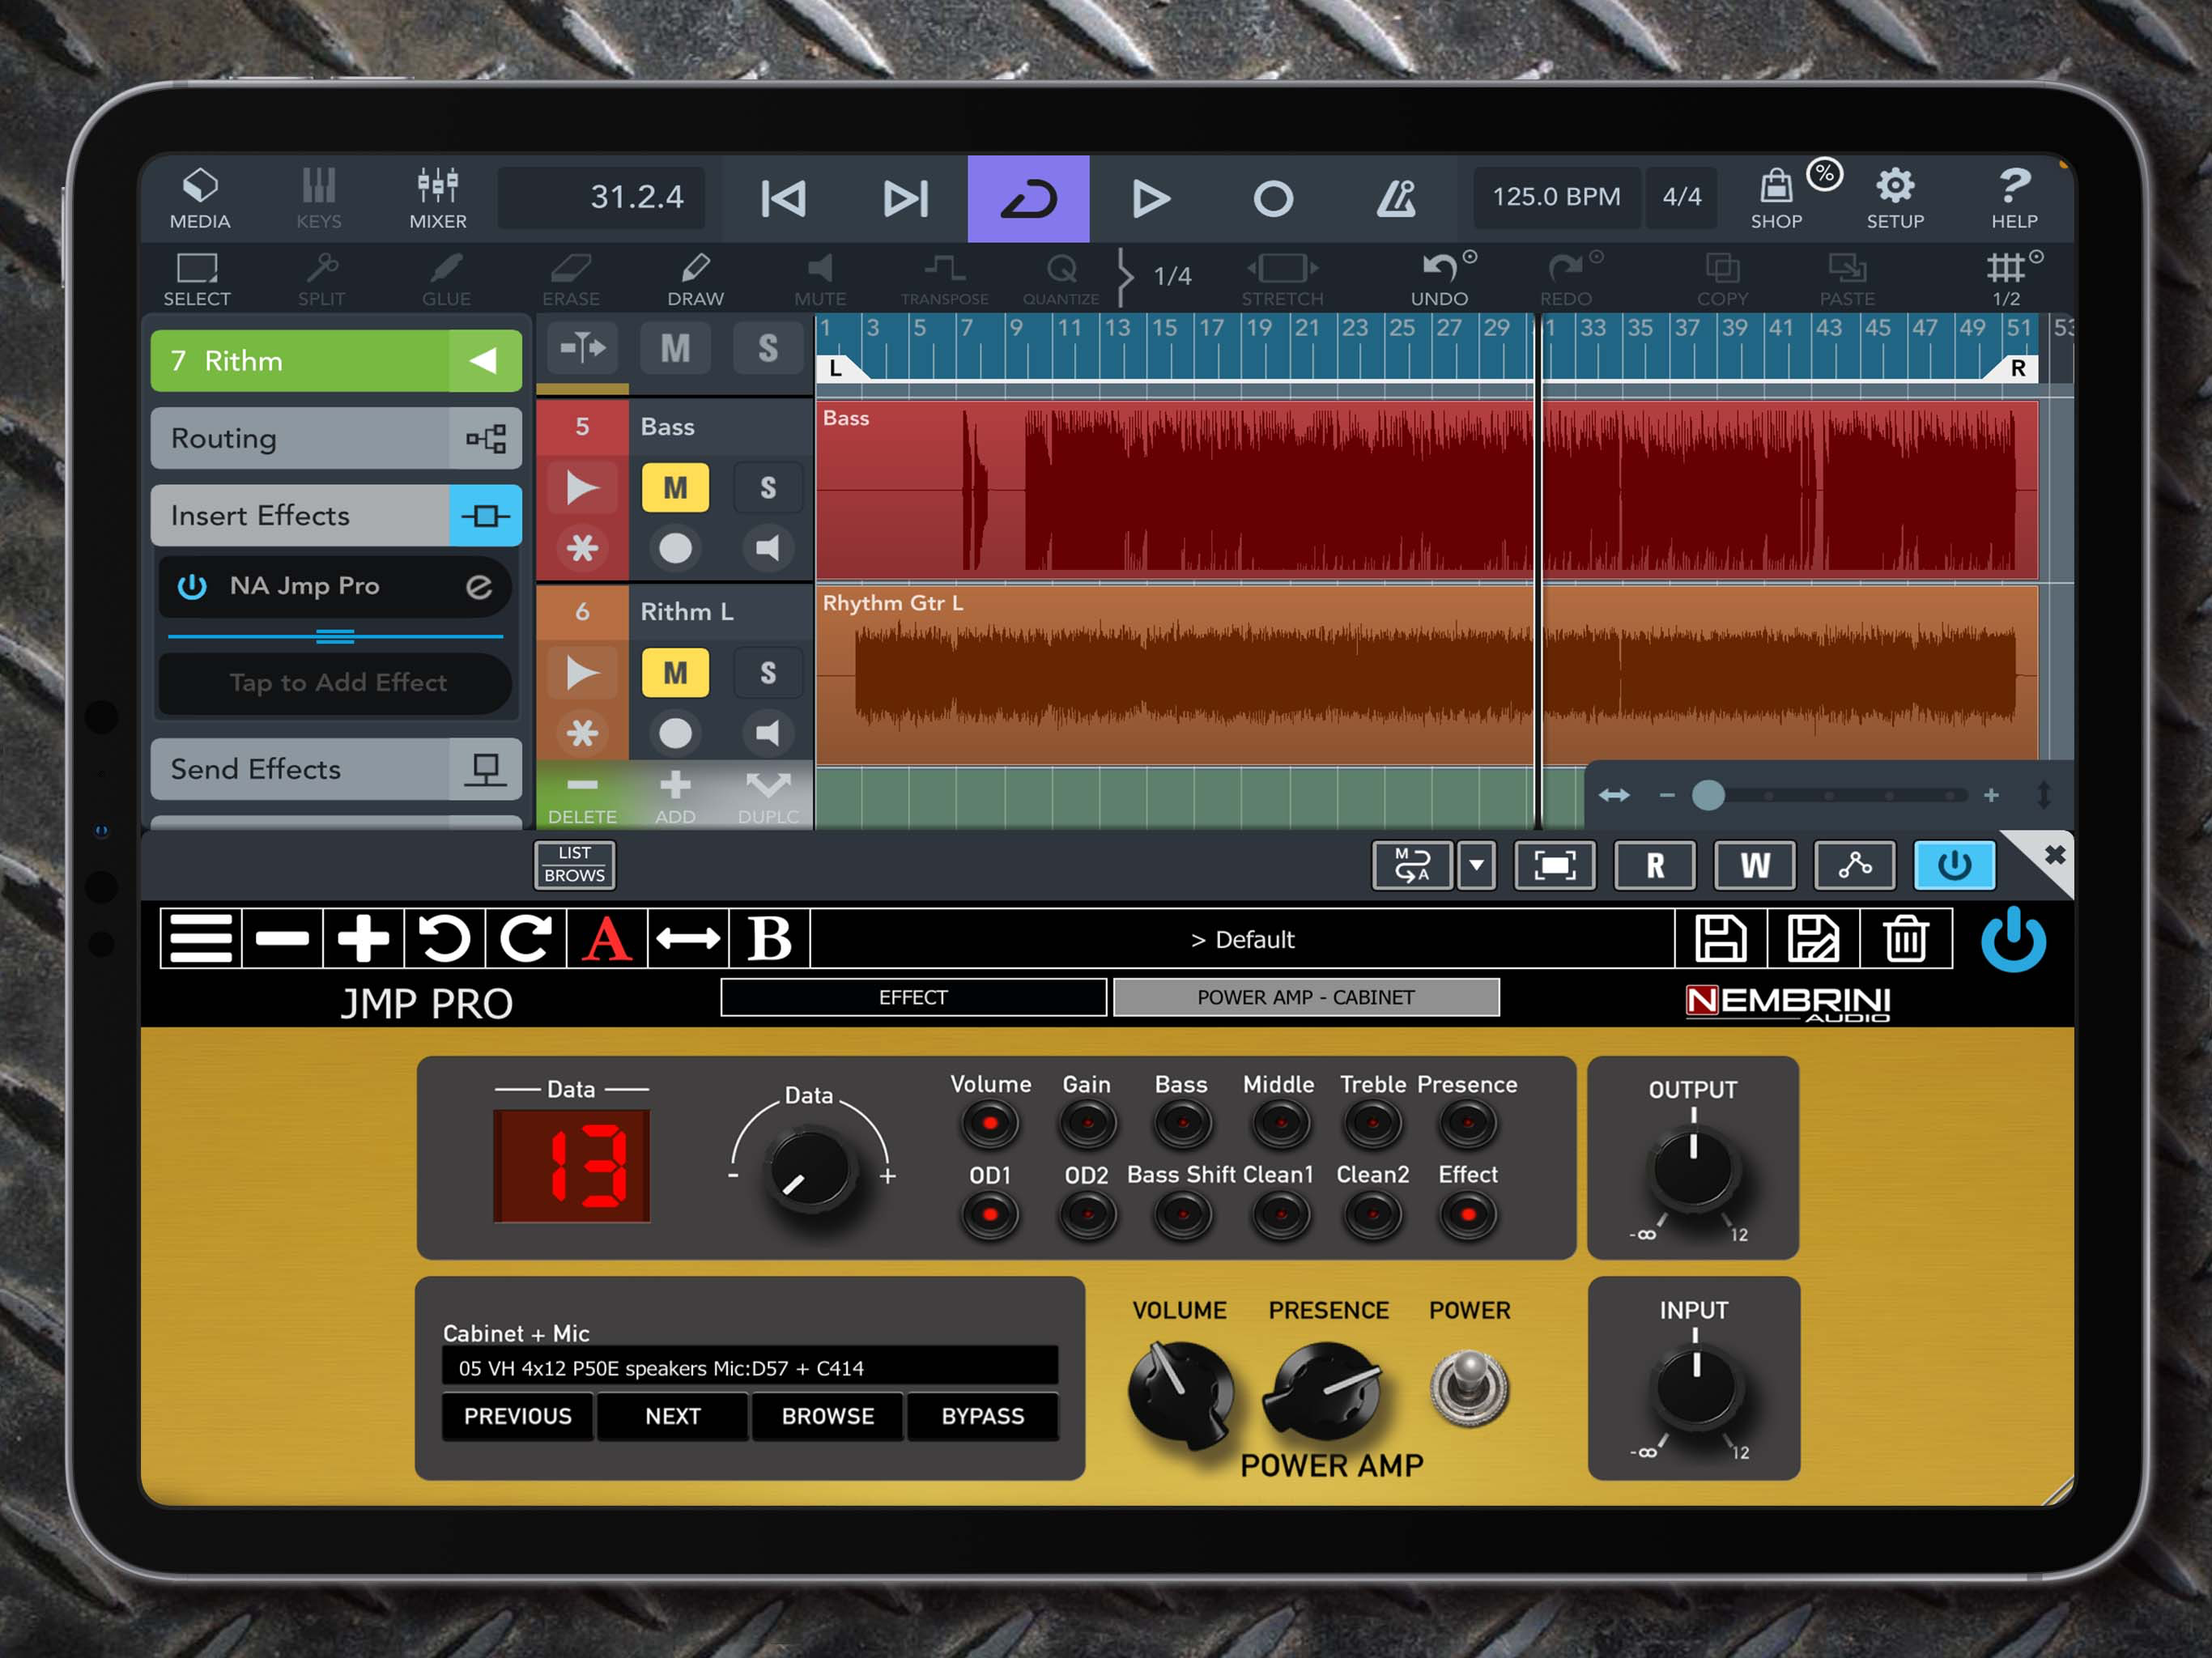Delete preset with trash icon
The height and width of the screenshot is (1658, 2212).
click(x=1906, y=938)
